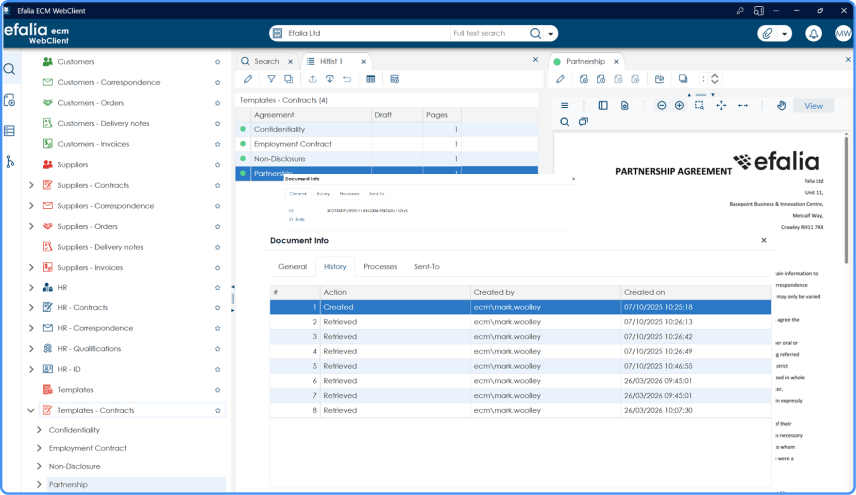Click the attachment paperclip button in the header

(x=767, y=33)
